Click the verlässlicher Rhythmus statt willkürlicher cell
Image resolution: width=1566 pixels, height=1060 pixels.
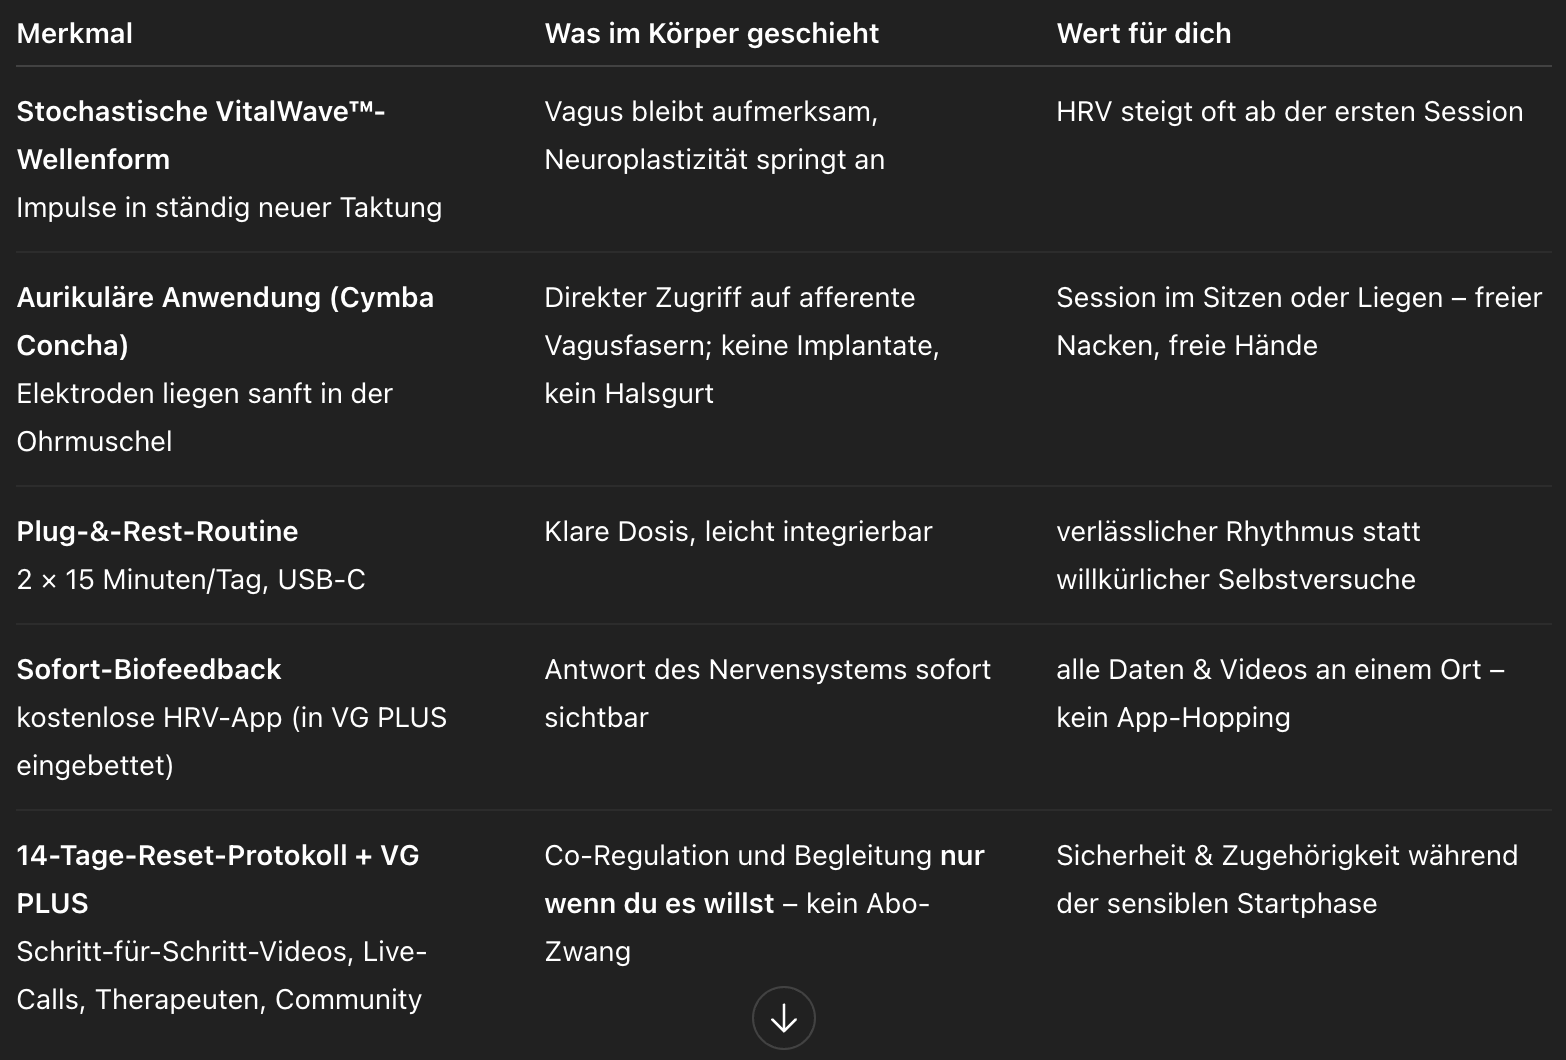point(1238,555)
